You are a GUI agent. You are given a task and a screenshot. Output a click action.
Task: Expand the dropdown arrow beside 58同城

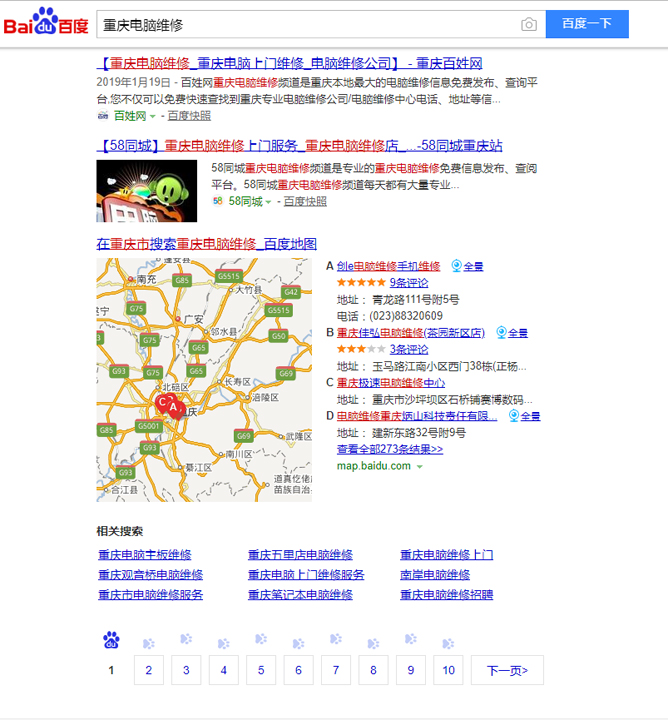(269, 202)
